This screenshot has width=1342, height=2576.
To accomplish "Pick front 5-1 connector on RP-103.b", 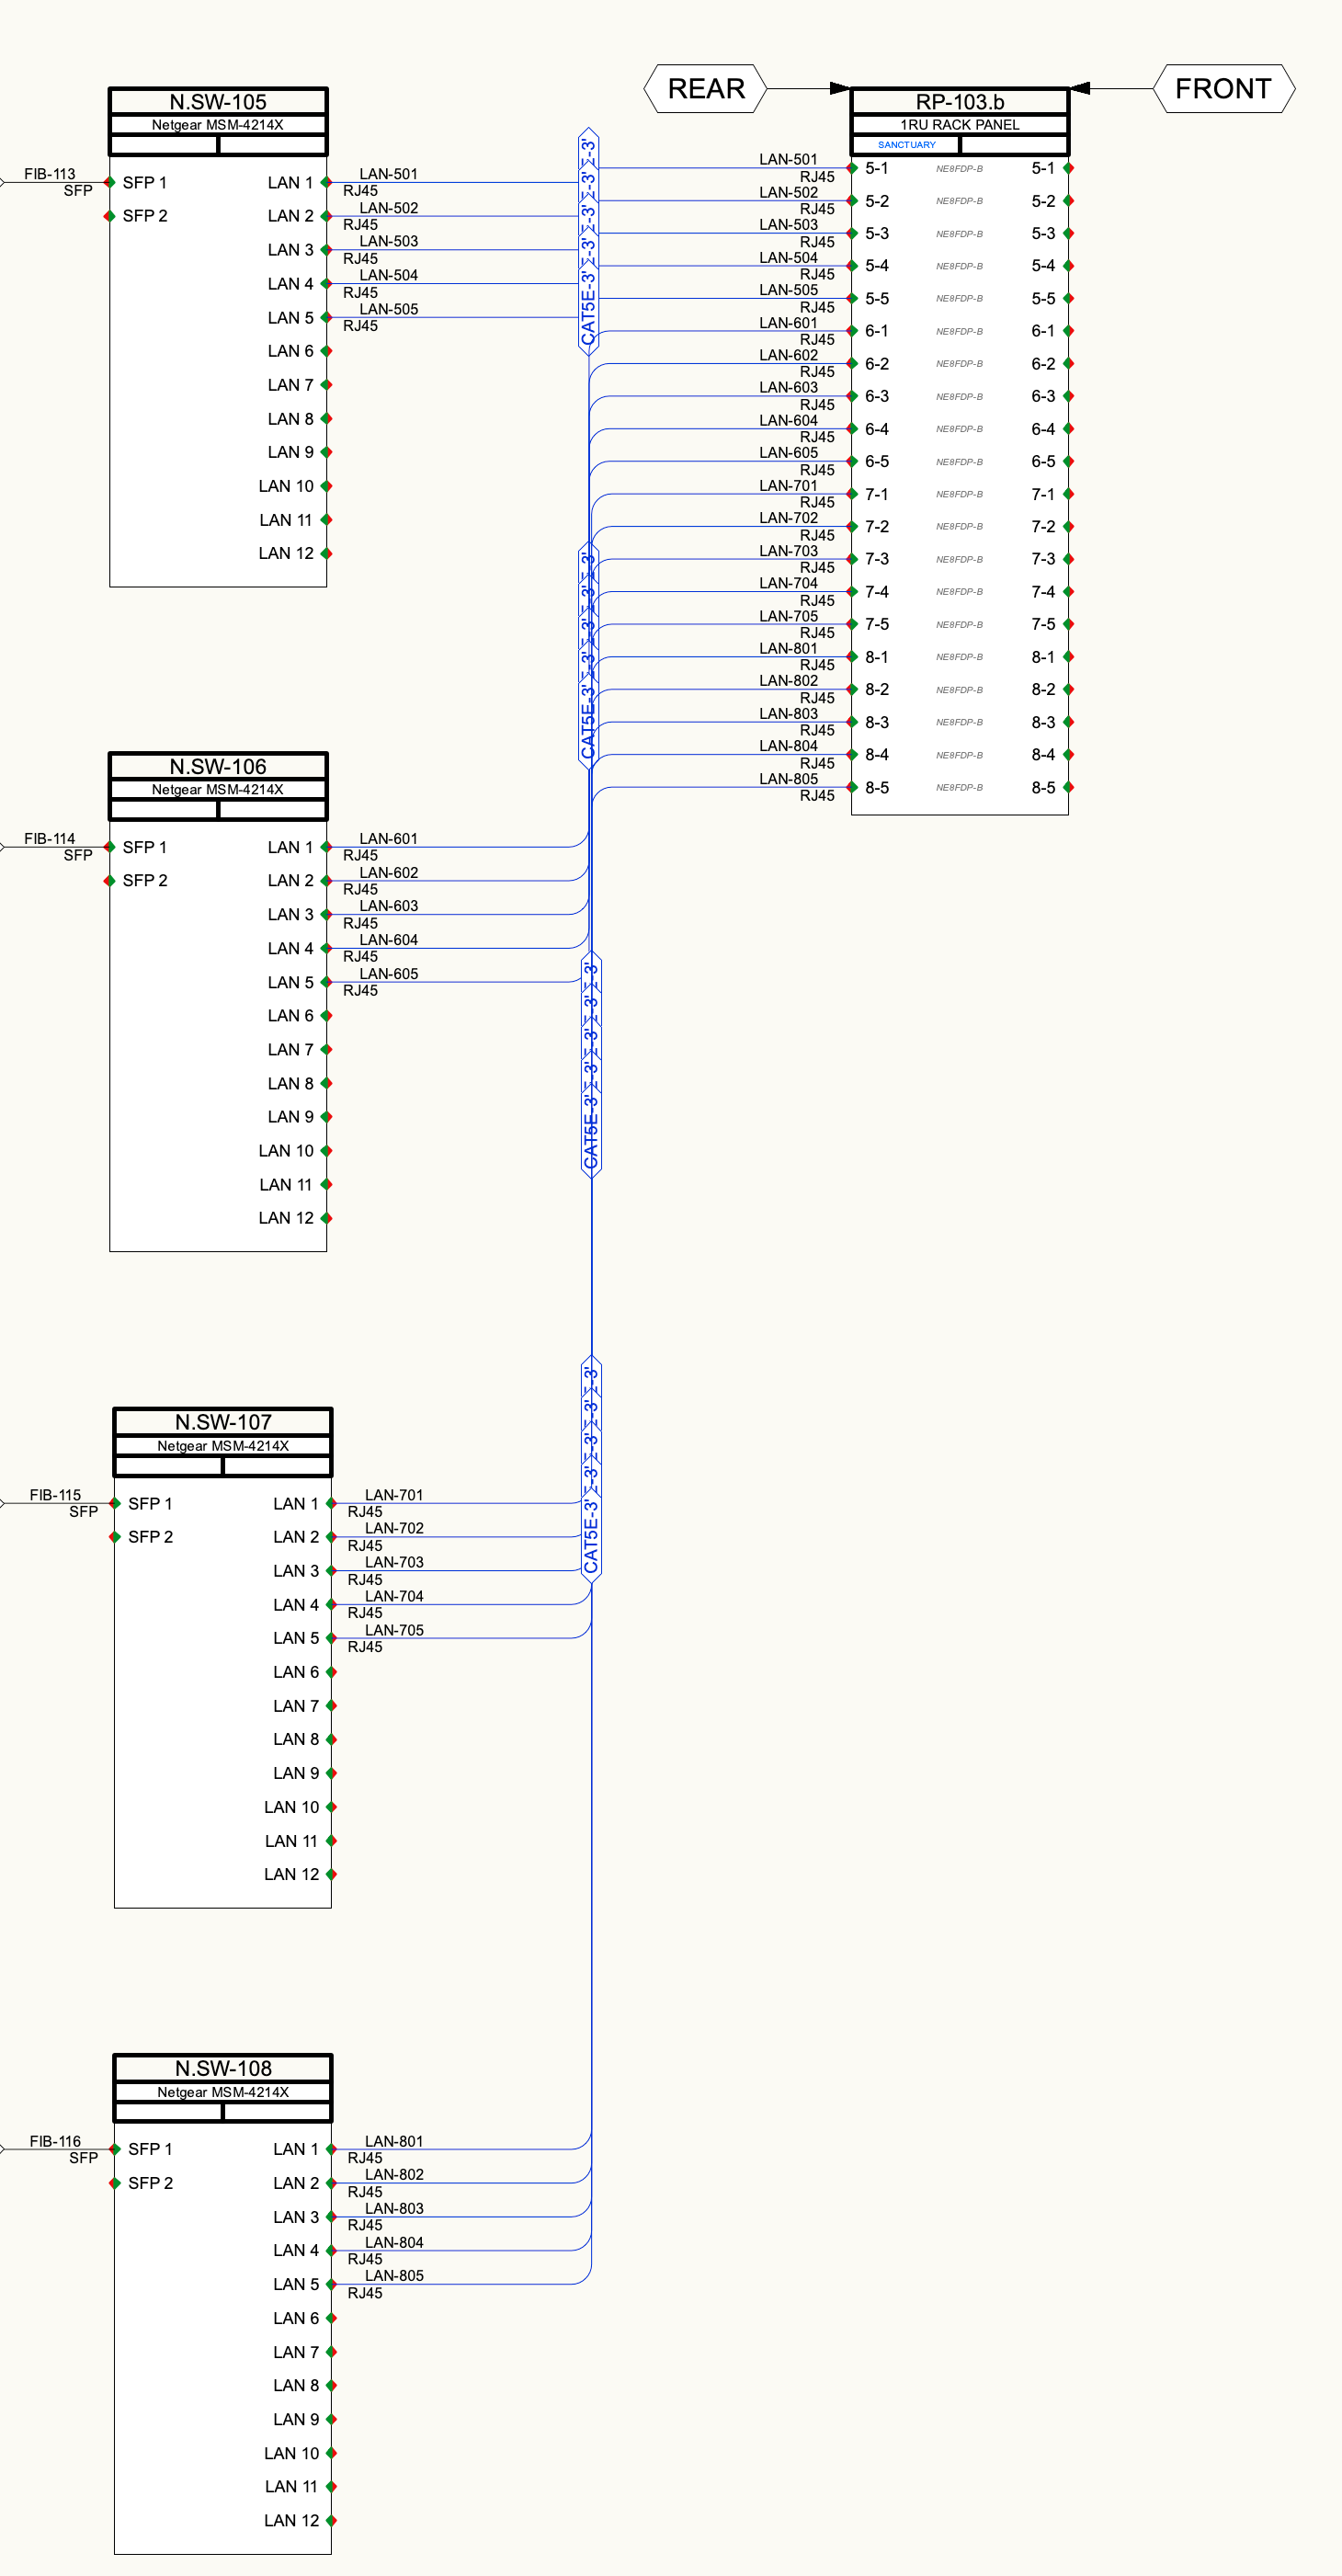I will [x=1068, y=168].
